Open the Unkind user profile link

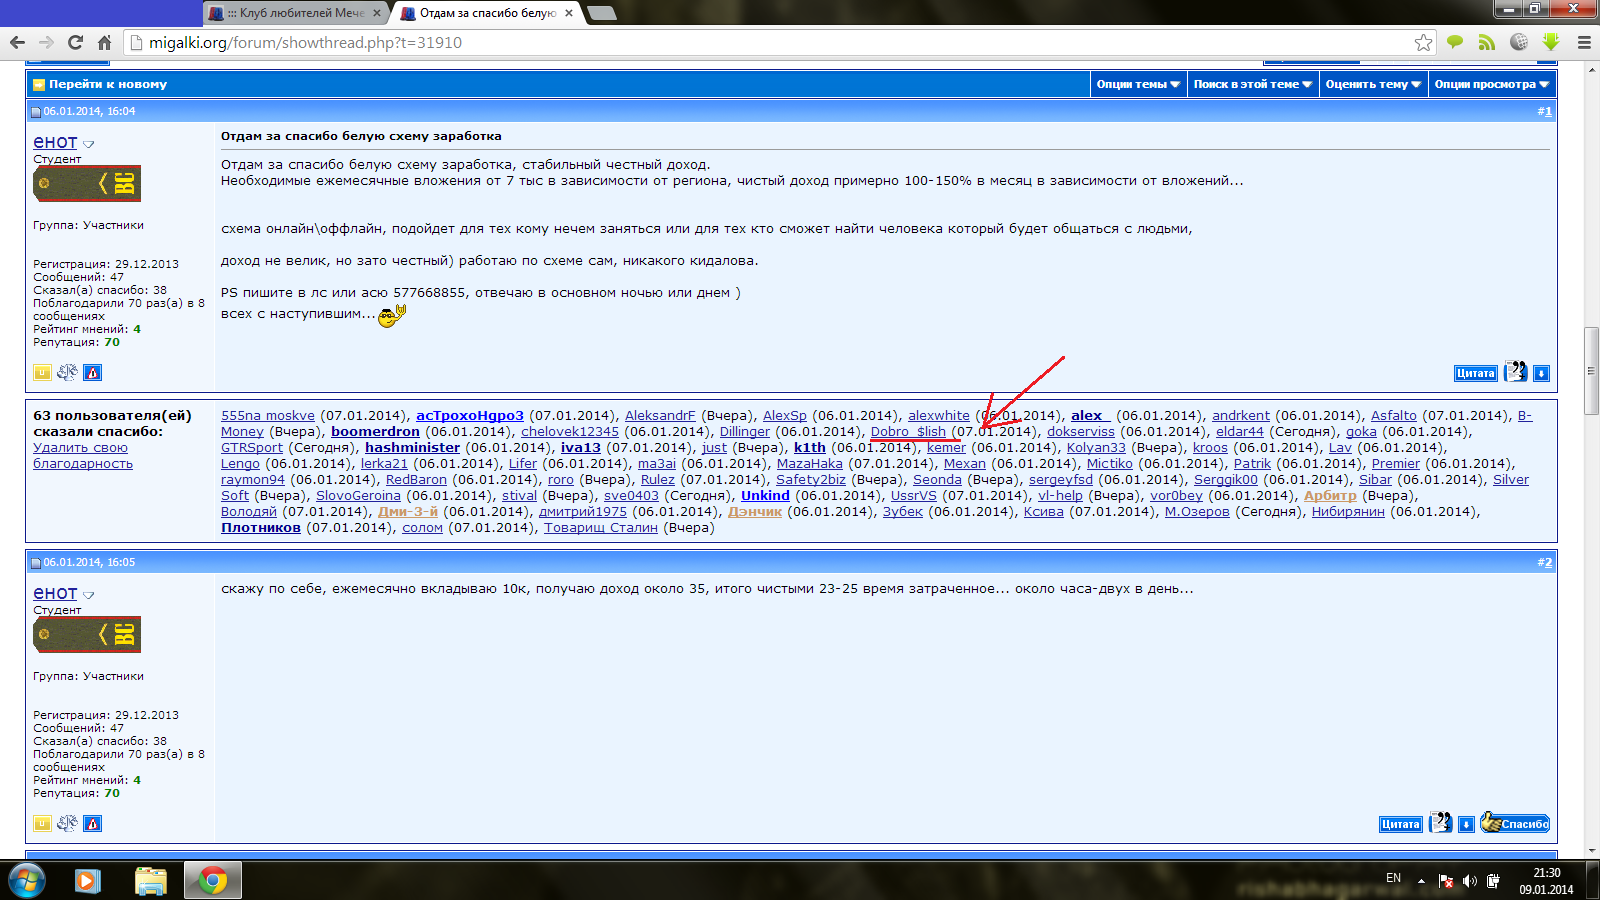click(x=765, y=496)
